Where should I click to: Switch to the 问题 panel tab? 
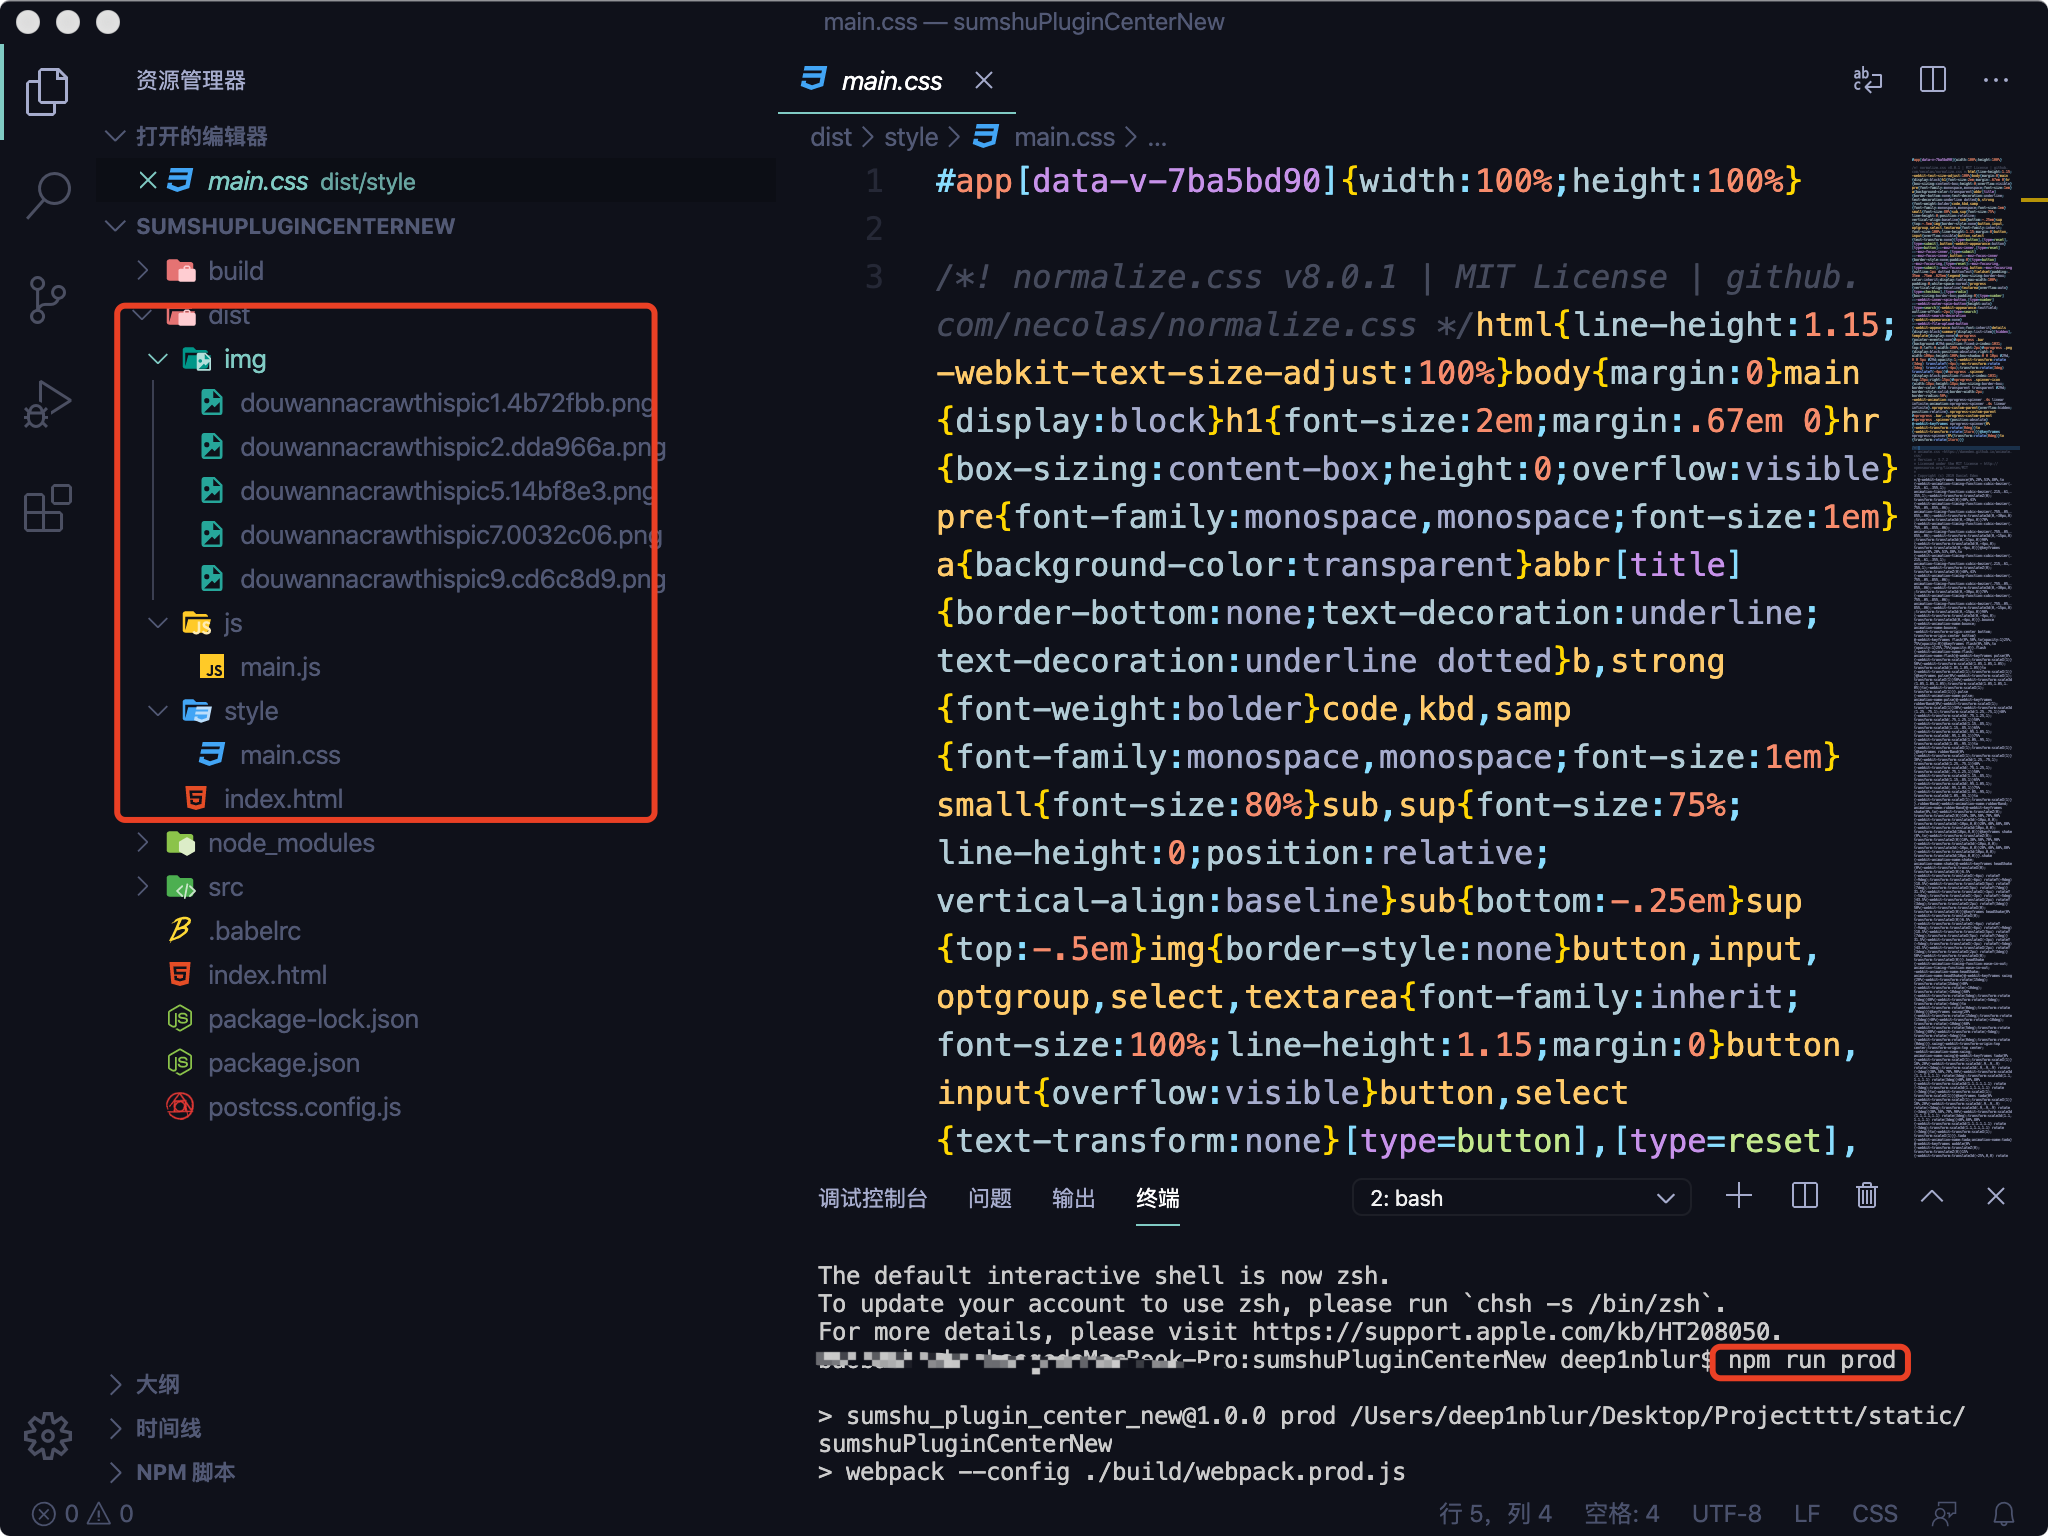[989, 1198]
